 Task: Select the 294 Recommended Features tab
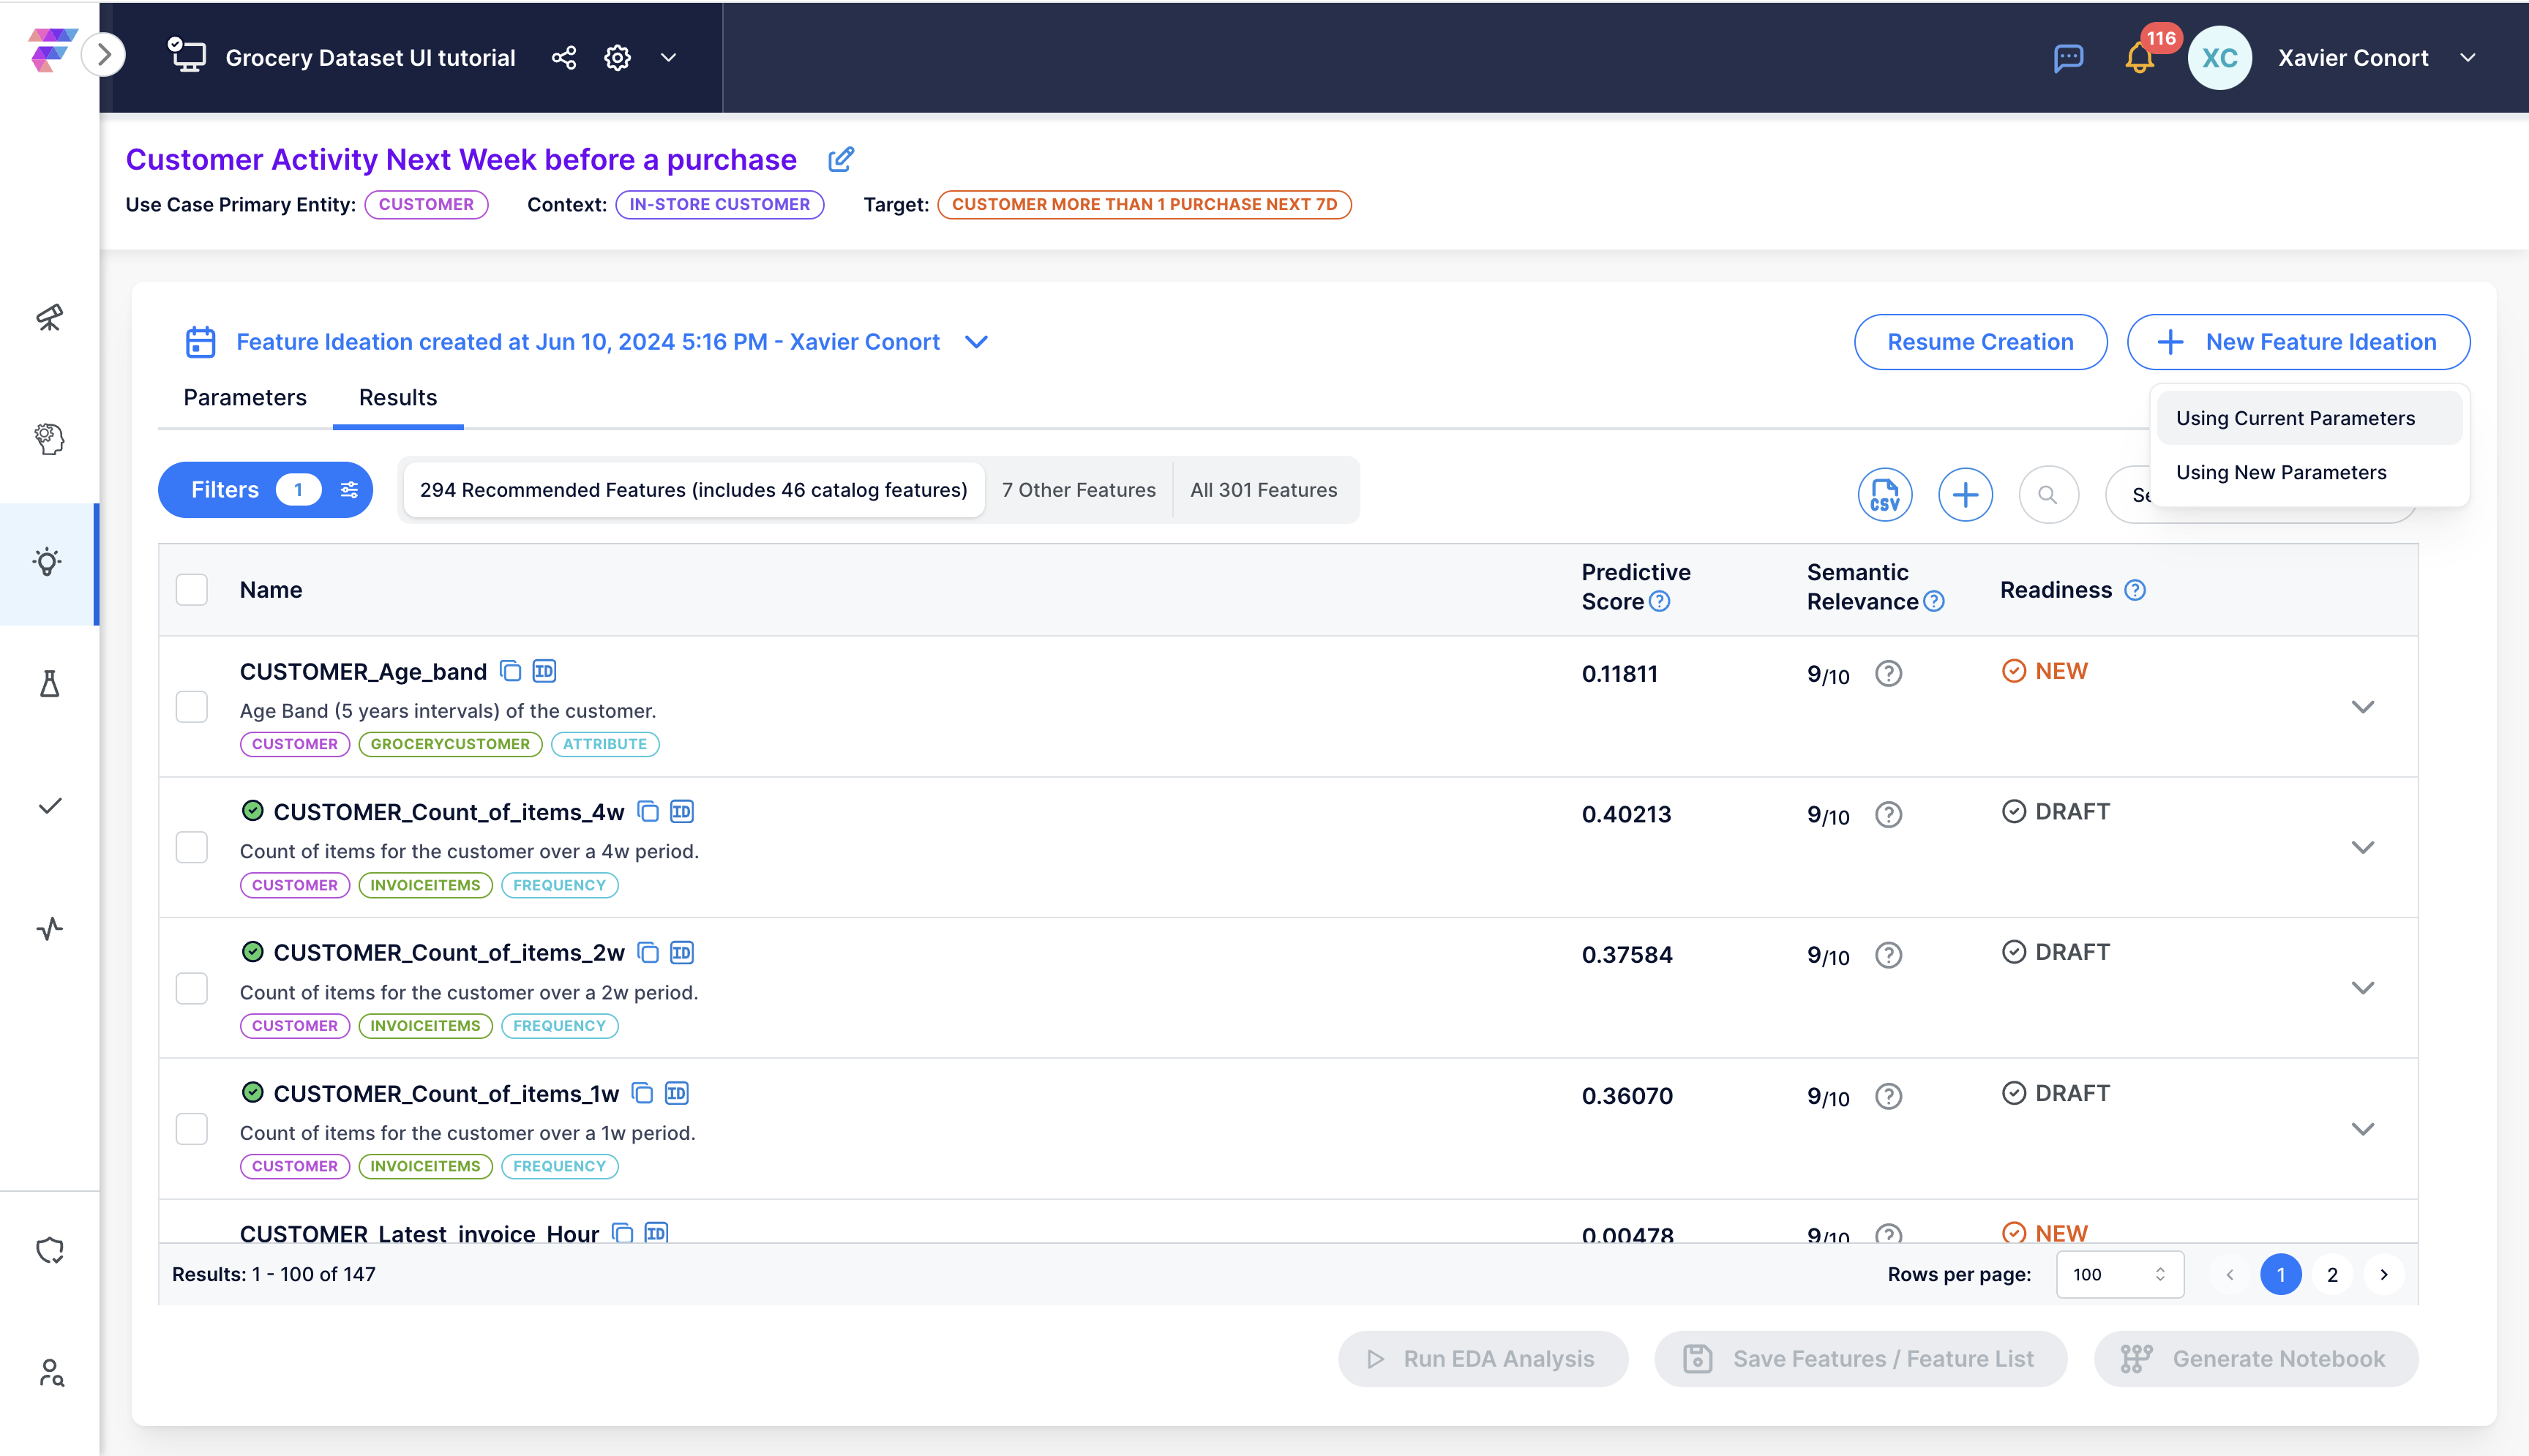(694, 490)
